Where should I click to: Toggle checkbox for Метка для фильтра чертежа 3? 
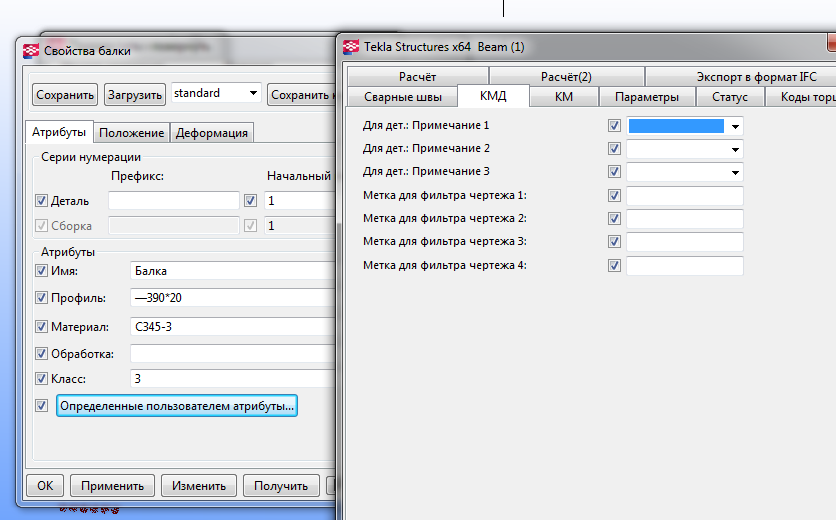pos(614,242)
